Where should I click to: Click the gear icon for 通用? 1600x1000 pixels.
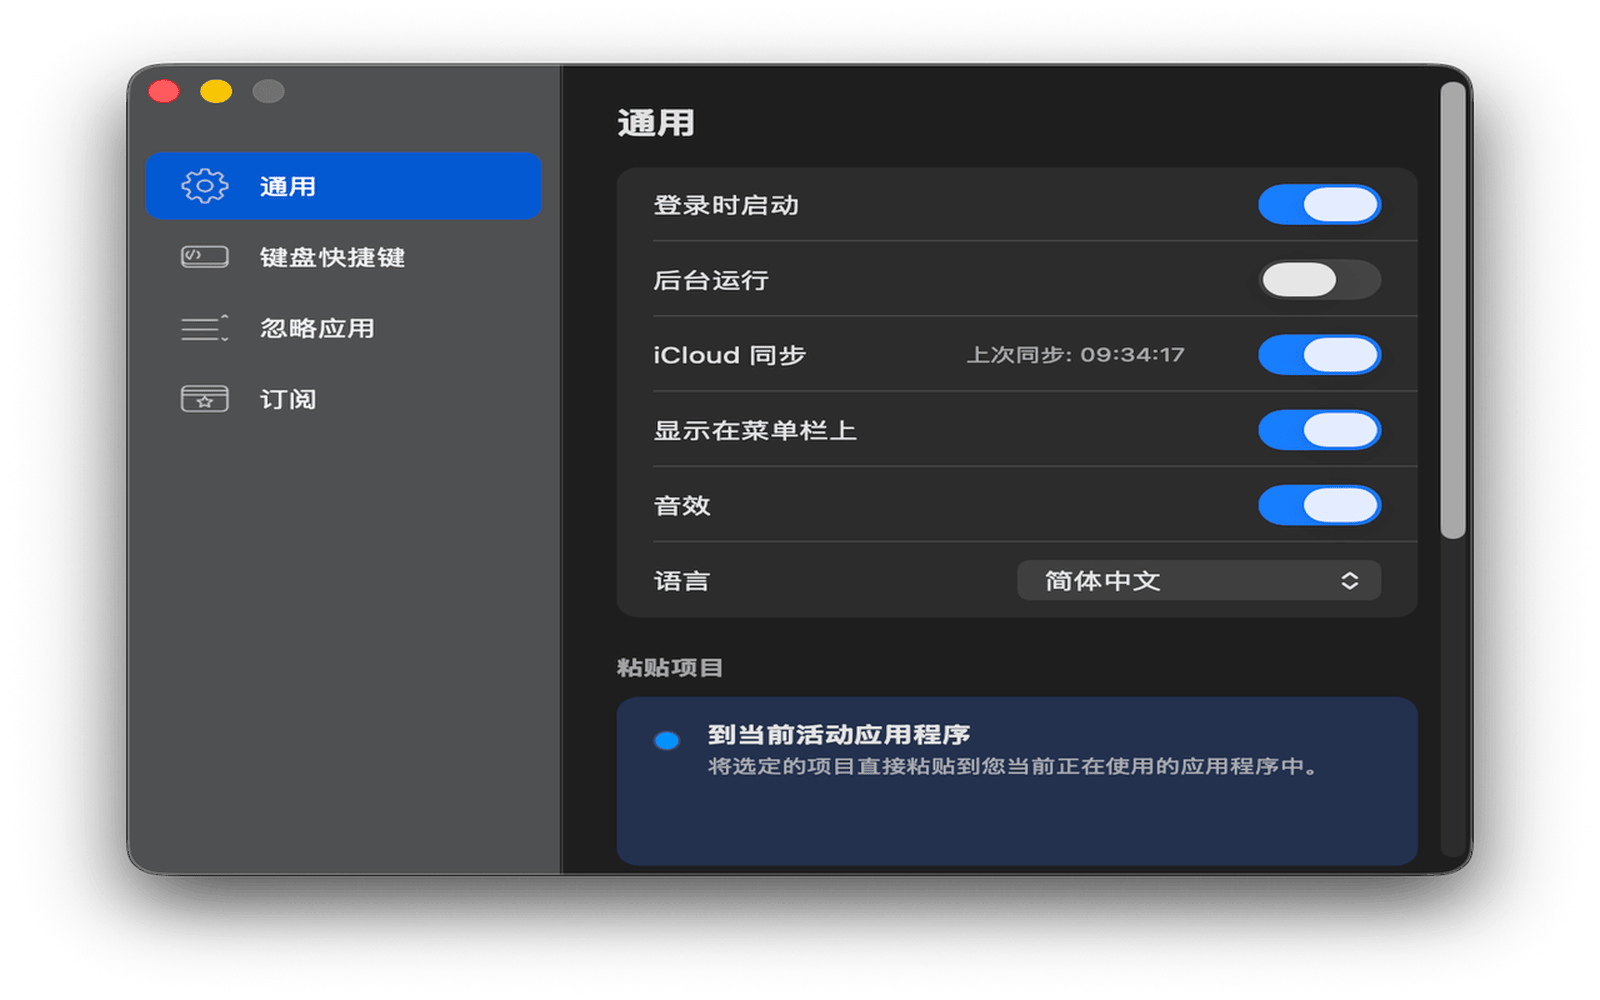[204, 186]
